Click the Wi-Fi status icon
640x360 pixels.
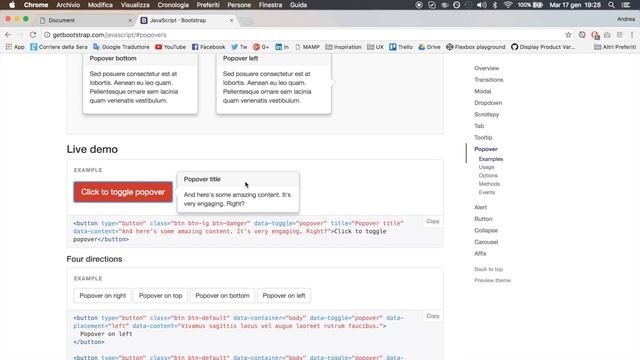tap(508, 5)
